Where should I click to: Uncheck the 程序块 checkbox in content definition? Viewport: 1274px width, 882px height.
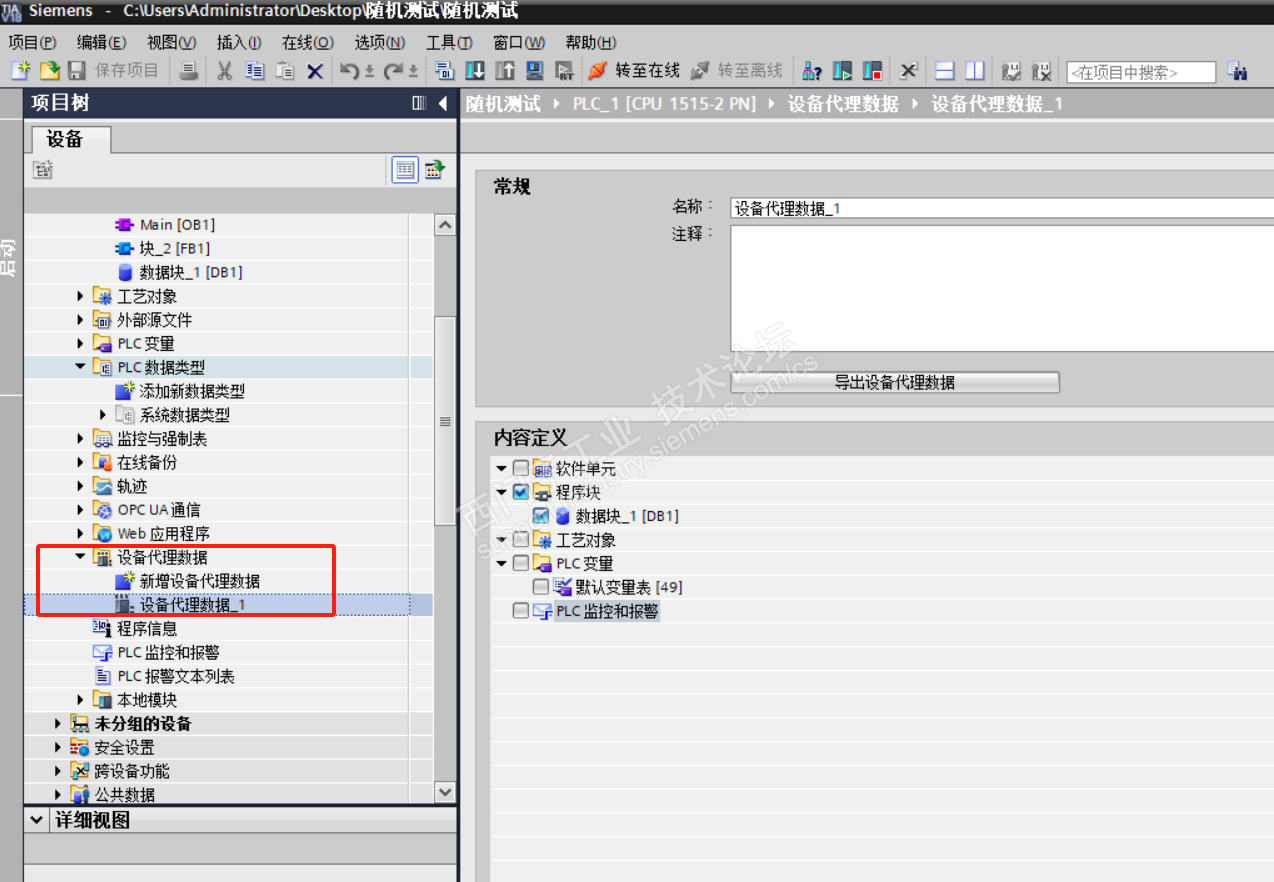pos(520,492)
